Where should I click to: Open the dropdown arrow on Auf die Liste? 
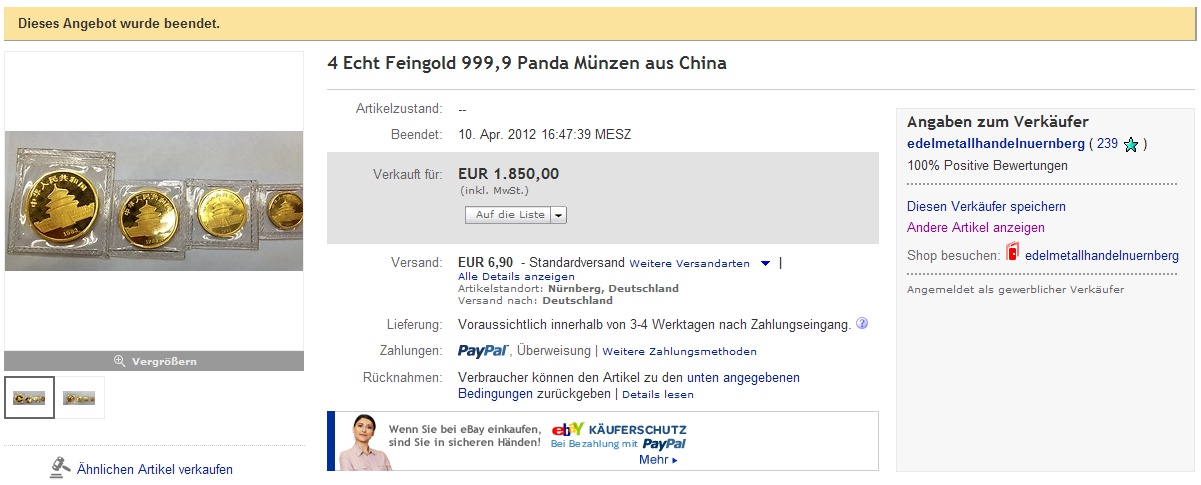pos(559,215)
